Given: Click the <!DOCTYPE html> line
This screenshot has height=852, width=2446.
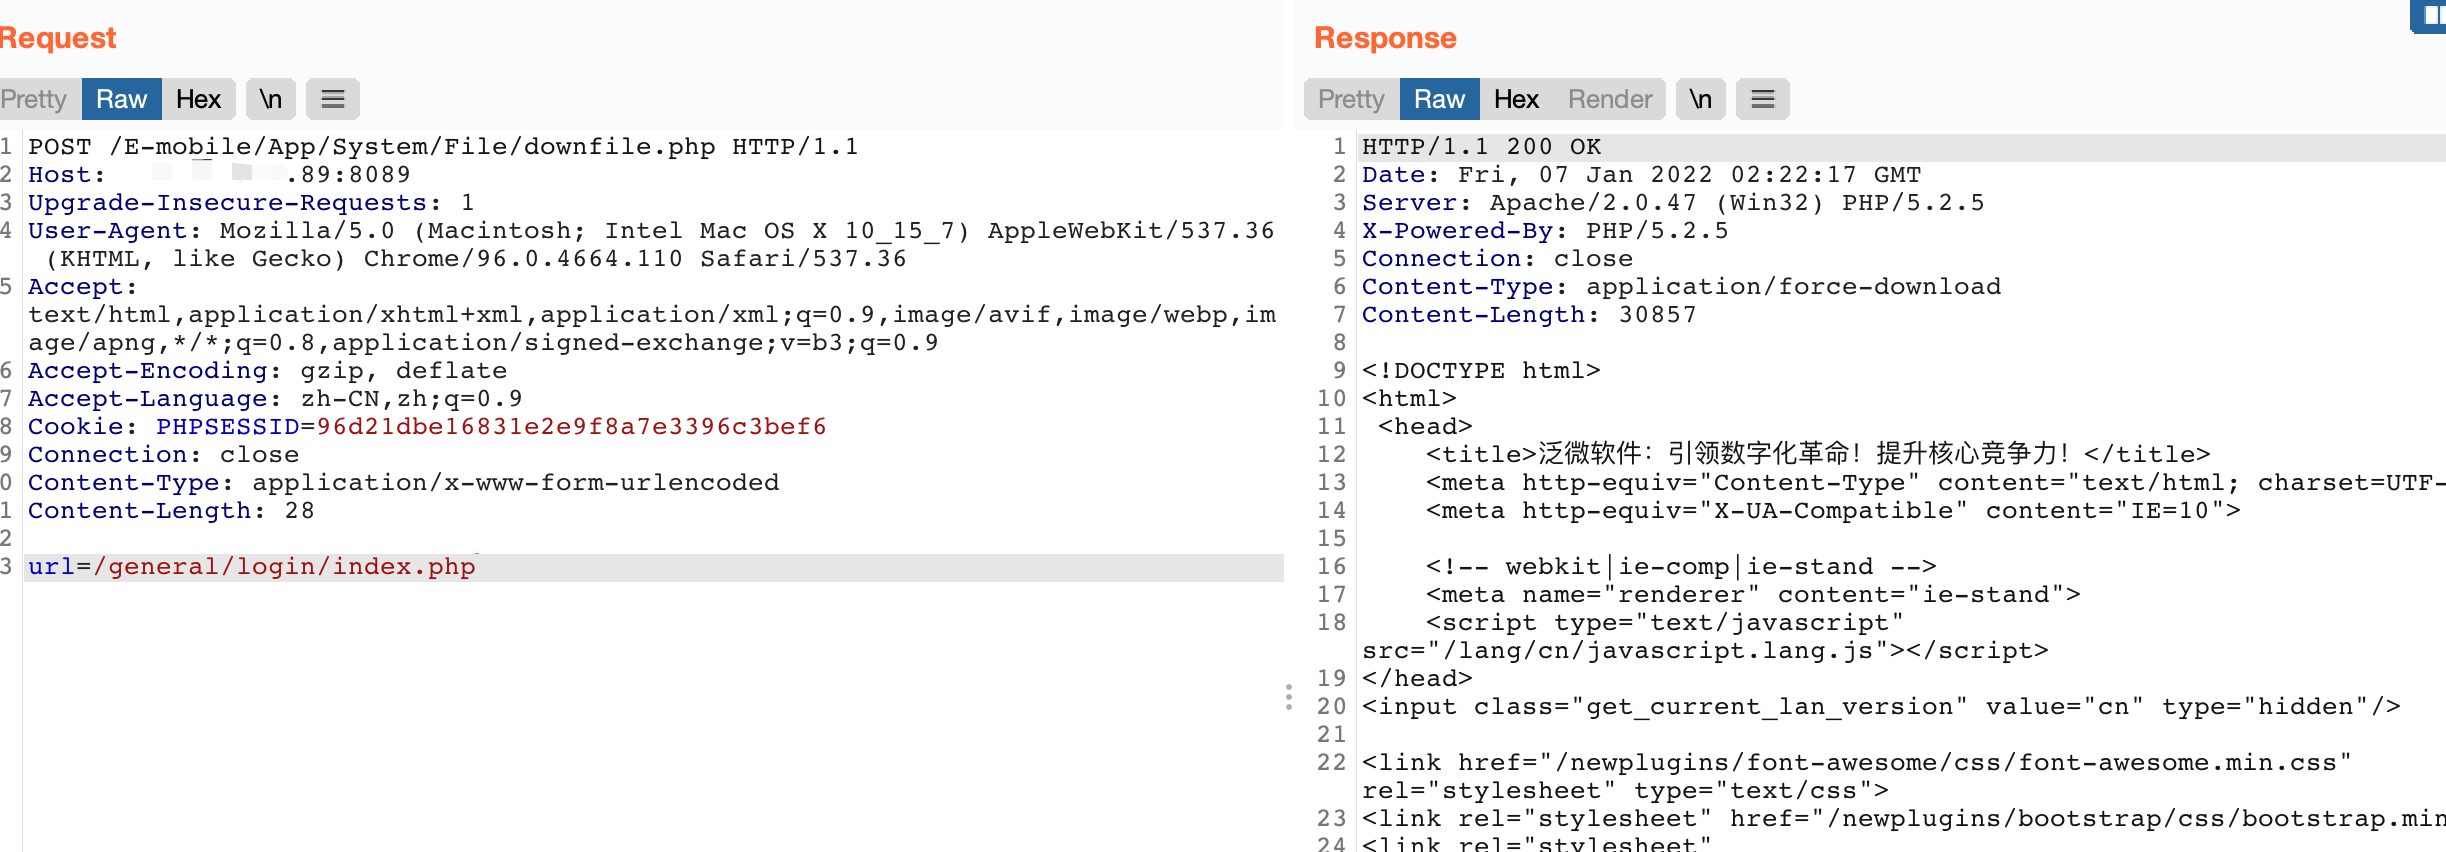Looking at the screenshot, I should coord(1481,371).
